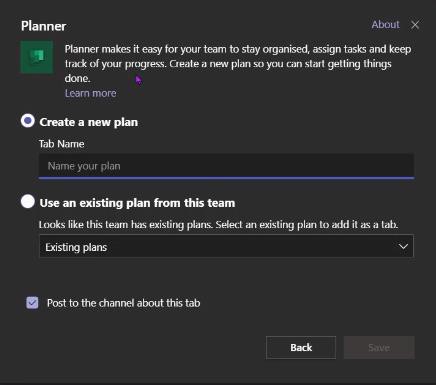Focus the Tab Name text field
The image size is (436, 385).
click(226, 166)
